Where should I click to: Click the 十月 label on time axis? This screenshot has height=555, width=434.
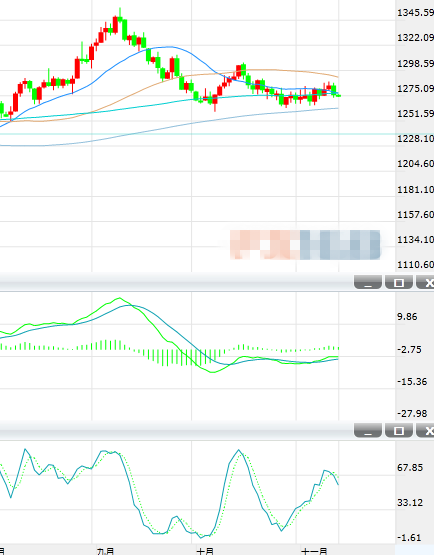(x=205, y=551)
